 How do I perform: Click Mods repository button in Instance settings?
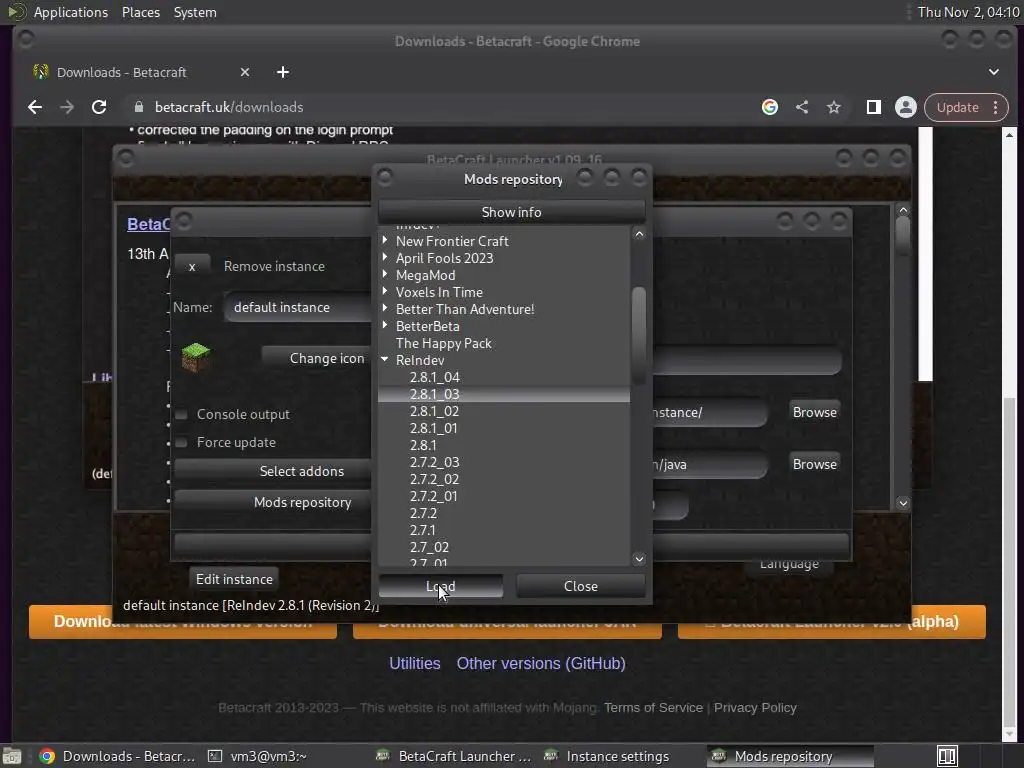point(273,503)
